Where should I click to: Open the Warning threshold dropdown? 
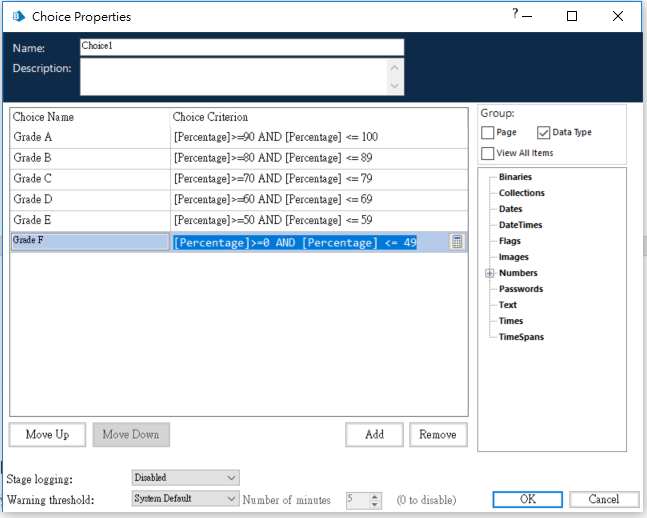(186, 498)
